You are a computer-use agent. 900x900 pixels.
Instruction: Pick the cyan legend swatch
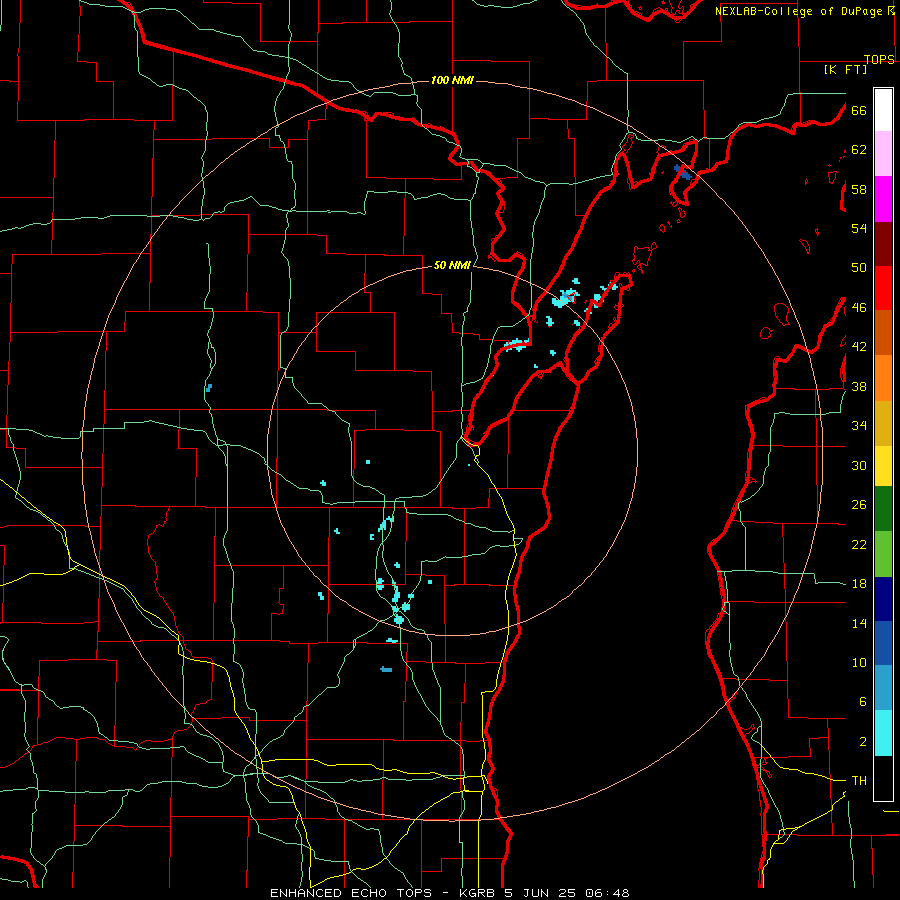click(x=883, y=733)
